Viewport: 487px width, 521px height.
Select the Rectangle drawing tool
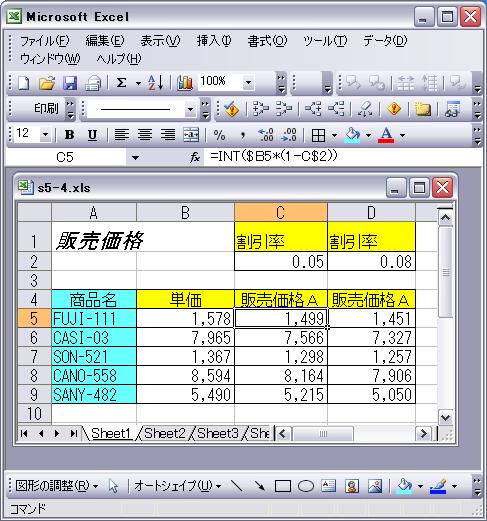point(283,486)
